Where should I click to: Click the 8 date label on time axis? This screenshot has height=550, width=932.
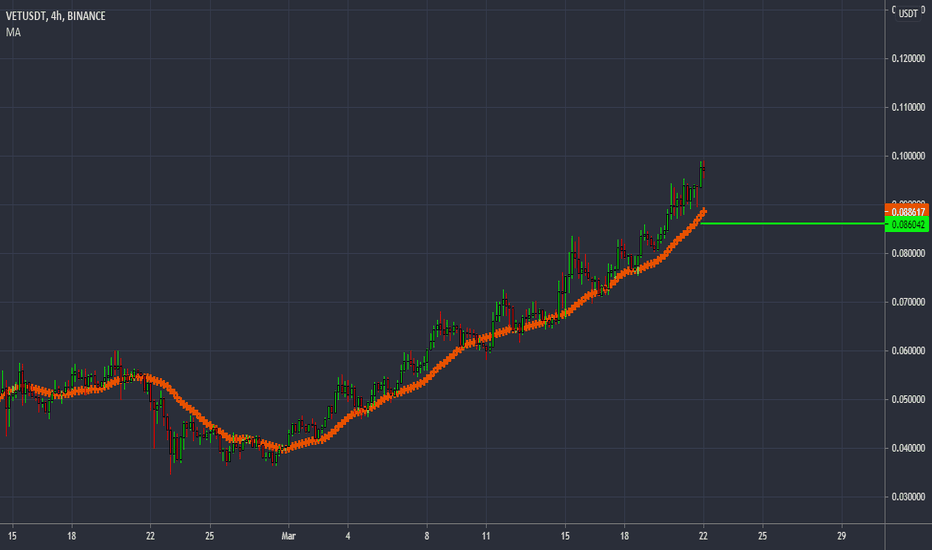pos(427,536)
